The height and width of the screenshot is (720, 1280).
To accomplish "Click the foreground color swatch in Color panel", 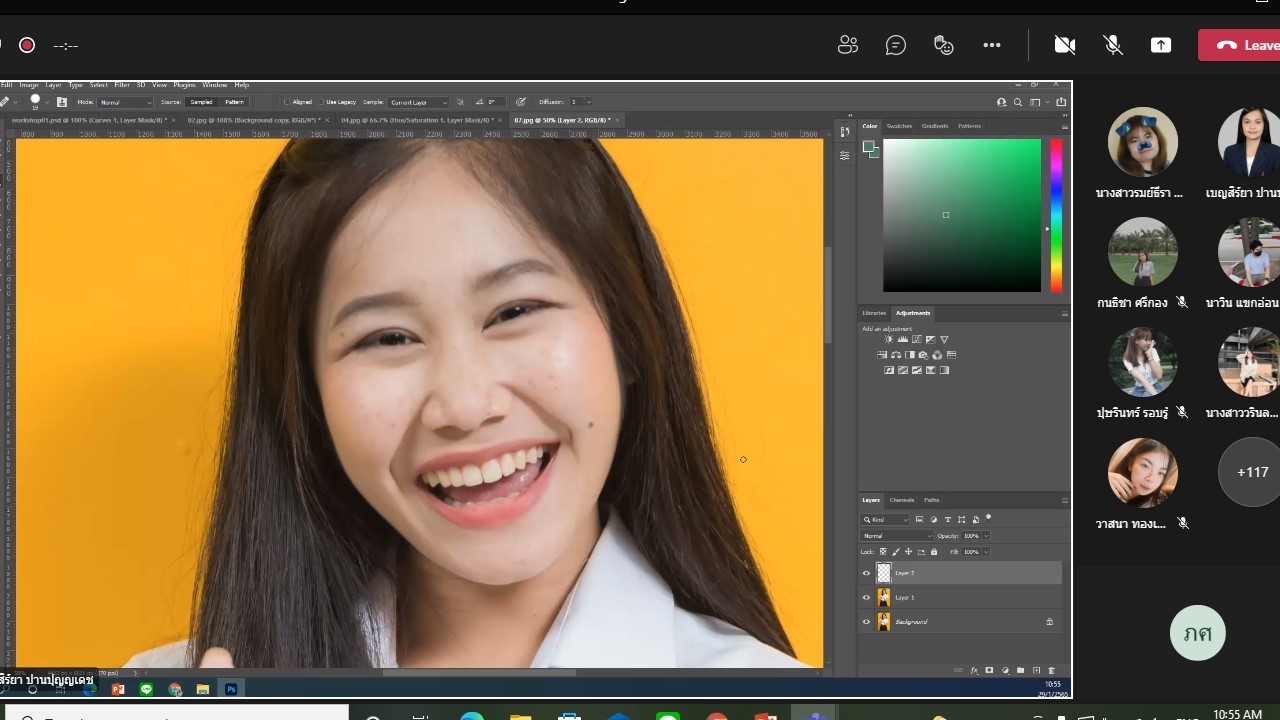I will pos(869,147).
